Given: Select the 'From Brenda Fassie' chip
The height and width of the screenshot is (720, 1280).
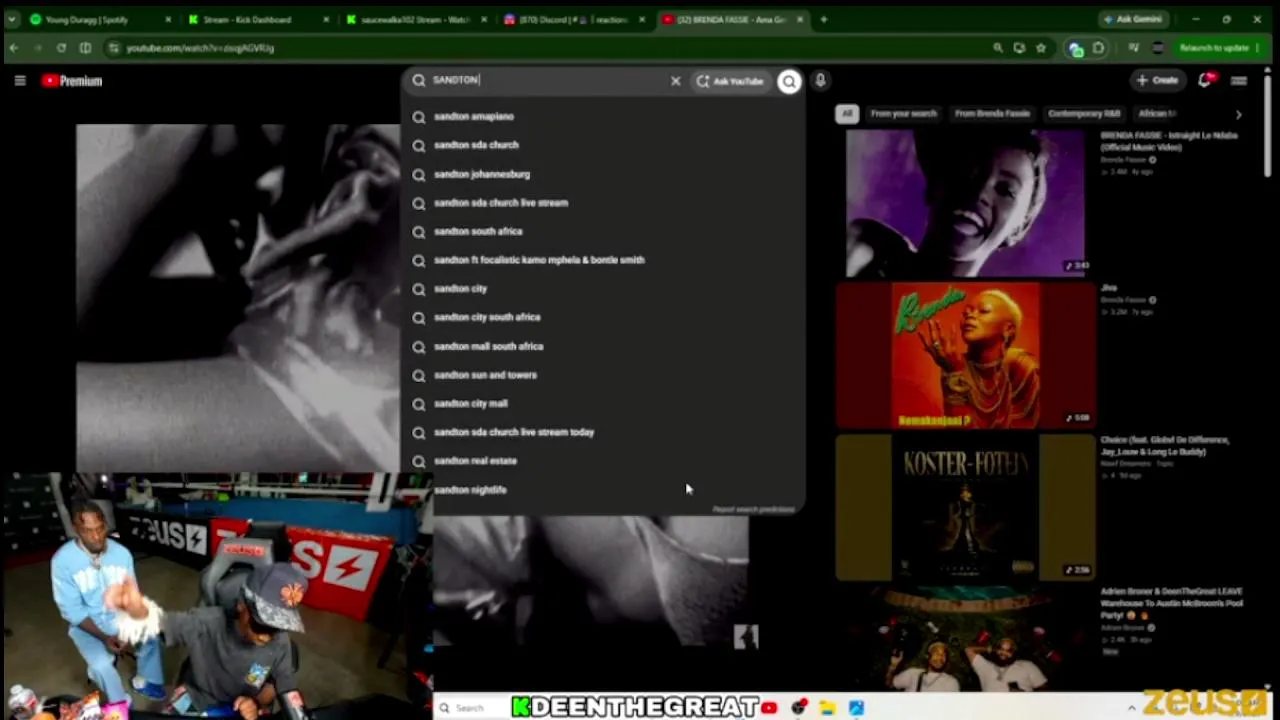Looking at the screenshot, I should (x=992, y=114).
